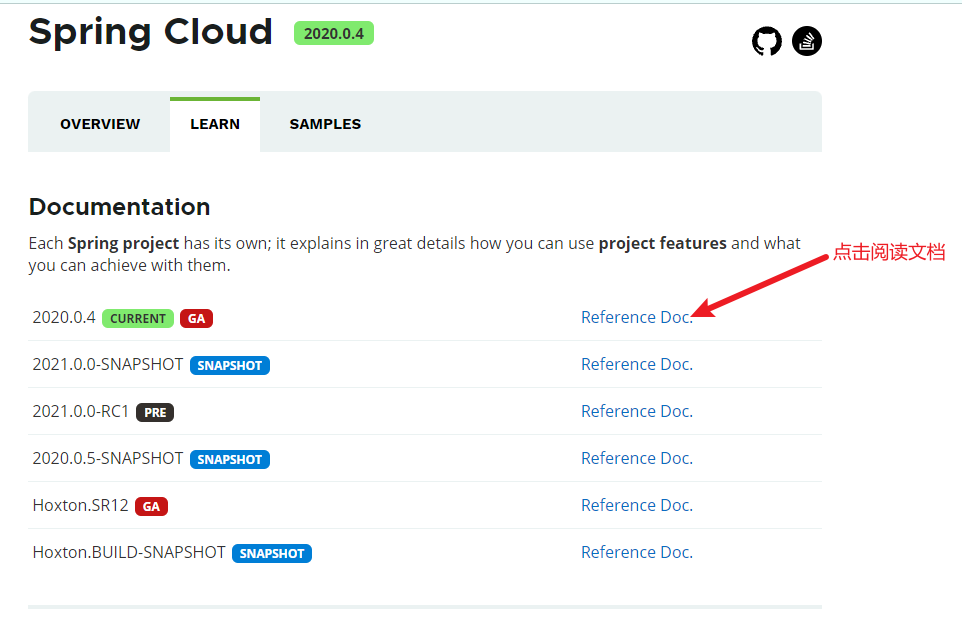Switch to the OVERVIEW tab
Screen dimensions: 962x625
(x=100, y=124)
